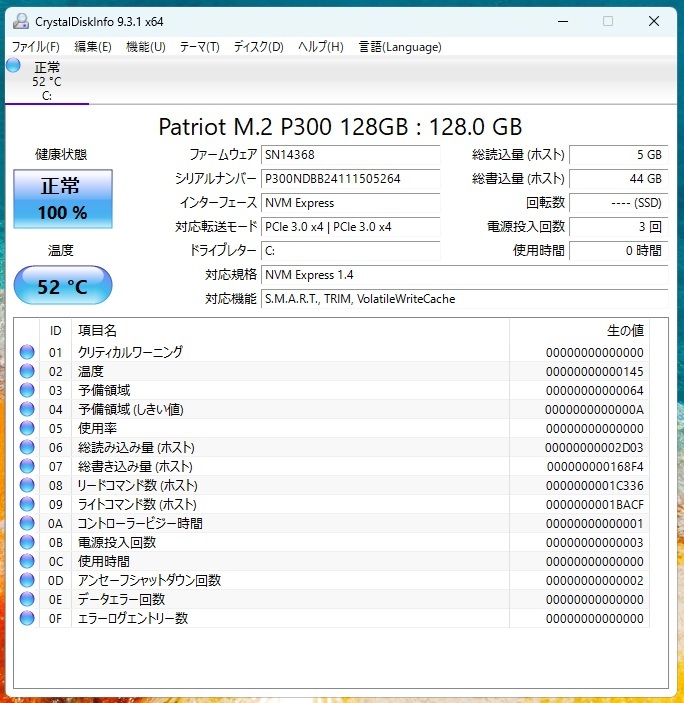The image size is (684, 703).
Task: Click status orb for 0B 電源投入回数 row
Action: (x=27, y=542)
